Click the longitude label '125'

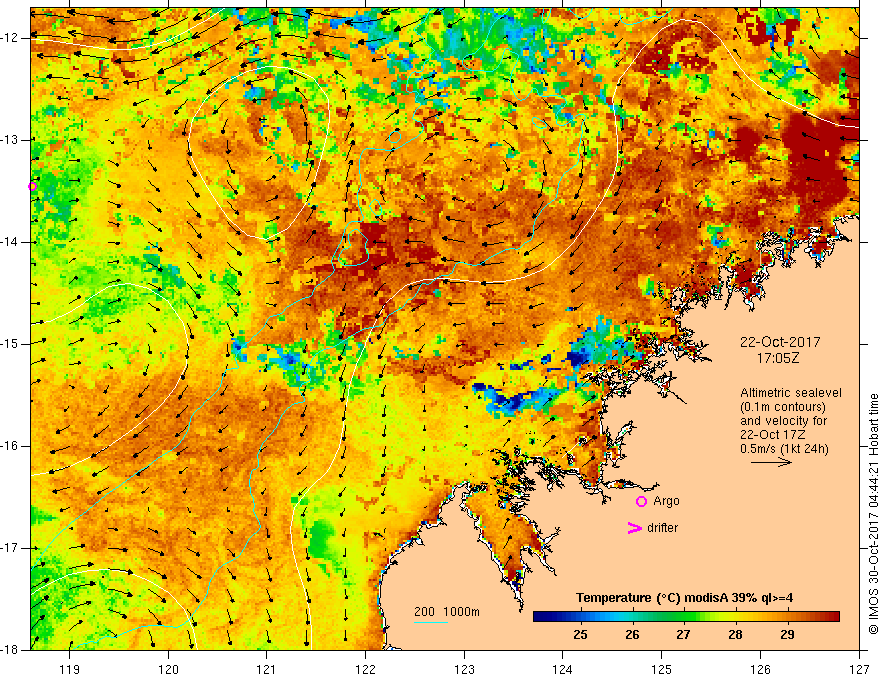661,669
